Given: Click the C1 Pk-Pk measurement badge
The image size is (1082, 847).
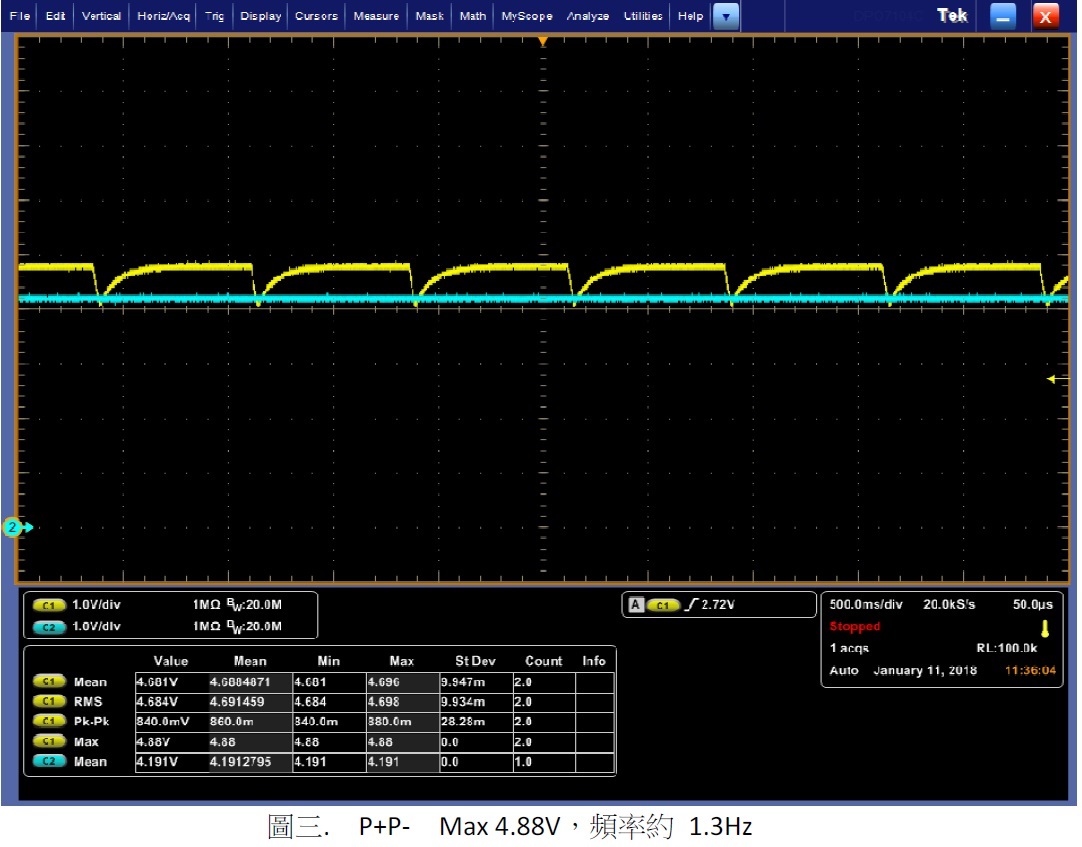Looking at the screenshot, I should click(x=49, y=721).
